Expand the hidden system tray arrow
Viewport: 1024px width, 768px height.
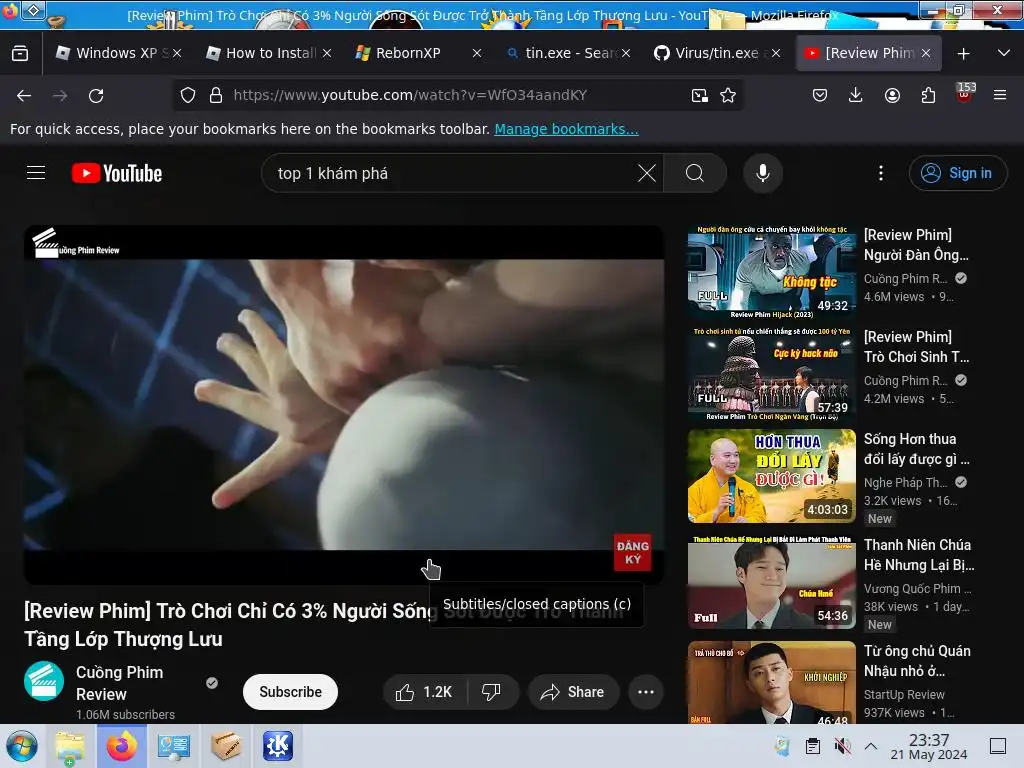click(871, 746)
